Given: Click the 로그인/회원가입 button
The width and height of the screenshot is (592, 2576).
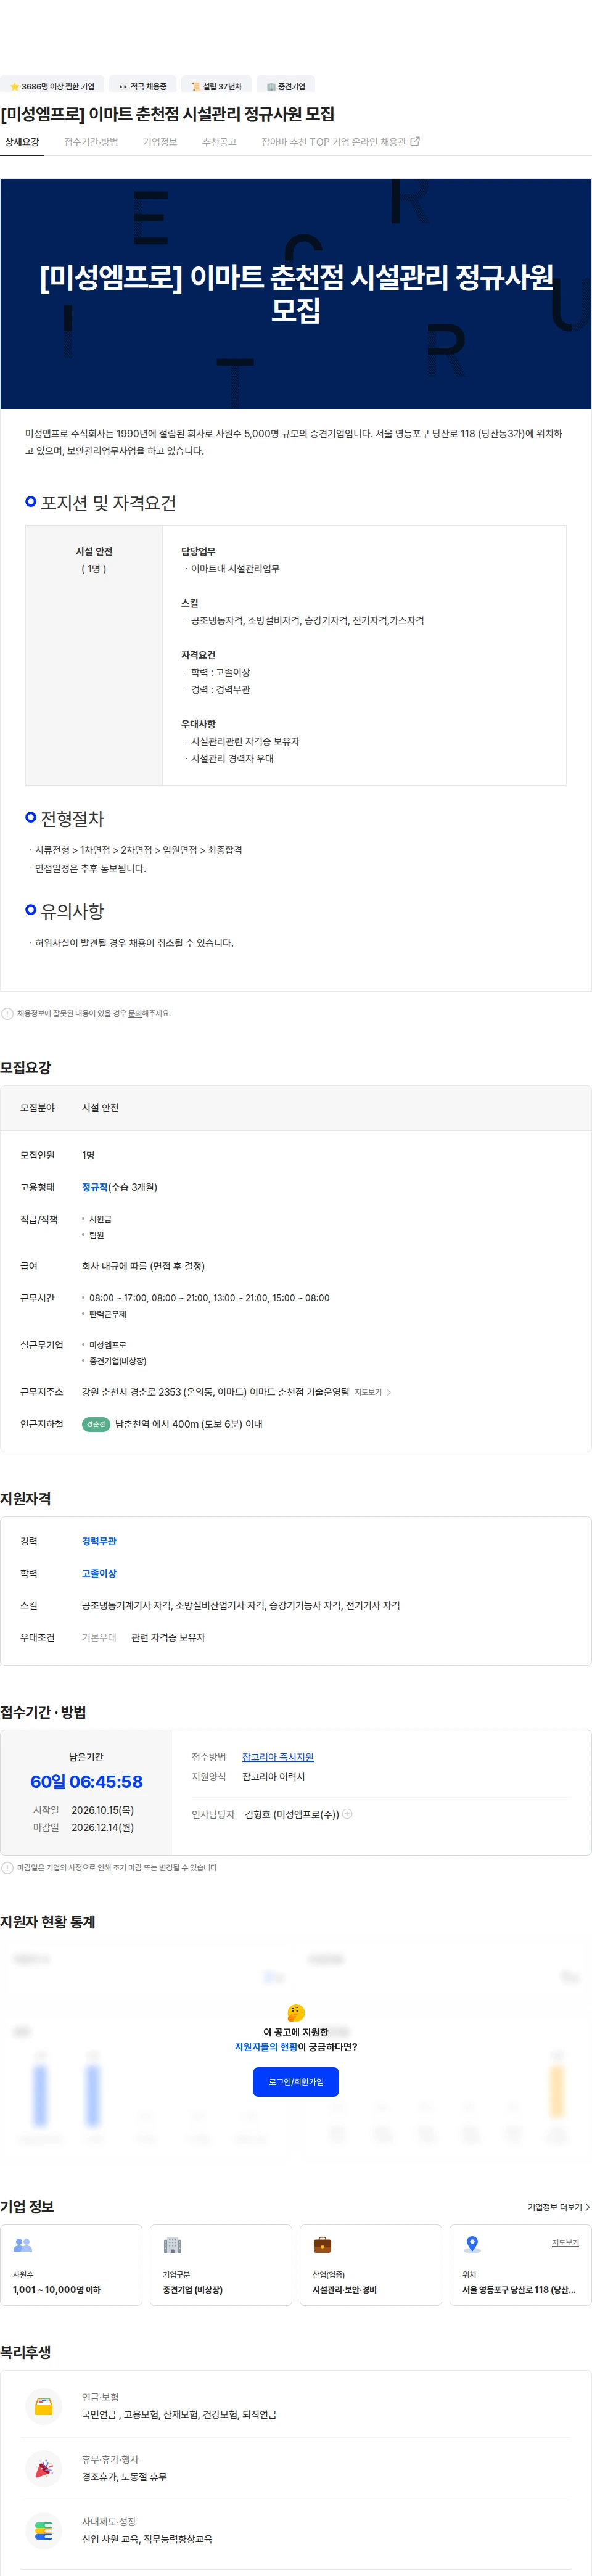Looking at the screenshot, I should [296, 2082].
